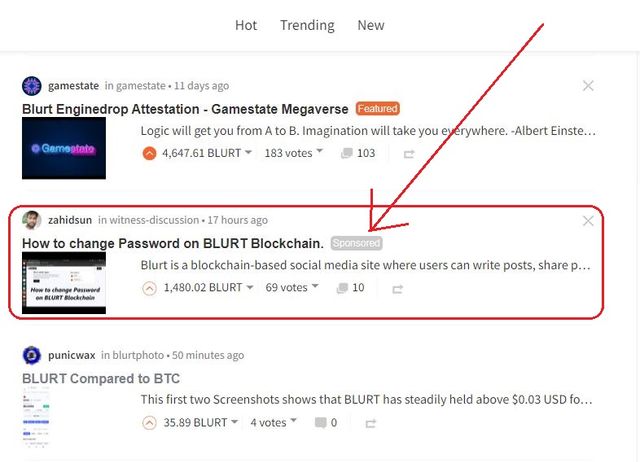The height and width of the screenshot is (462, 640).
Task: Reblog the BLURT Compared to BTC post
Action: pyautogui.click(x=371, y=423)
